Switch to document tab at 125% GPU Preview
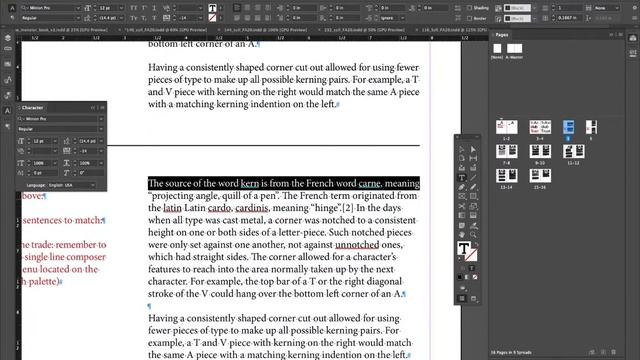 tap(454, 30)
